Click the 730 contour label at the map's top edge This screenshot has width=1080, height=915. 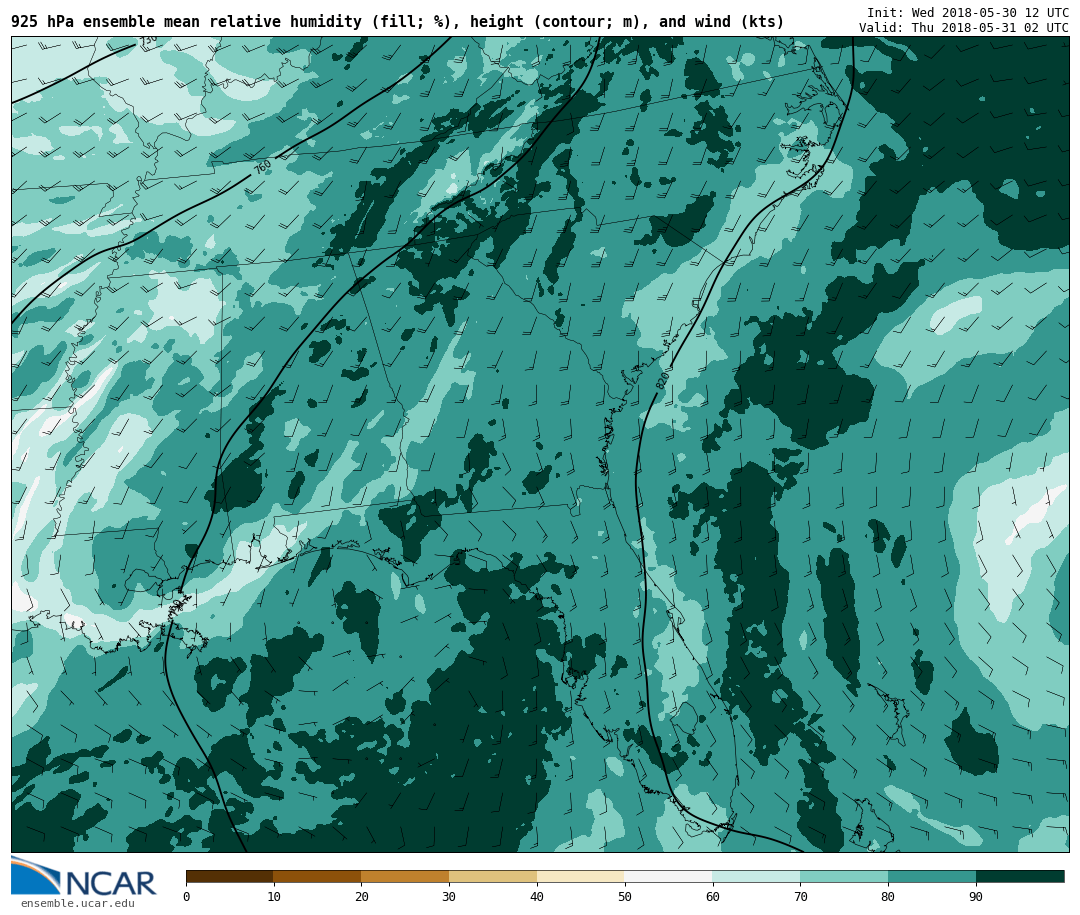click(147, 41)
